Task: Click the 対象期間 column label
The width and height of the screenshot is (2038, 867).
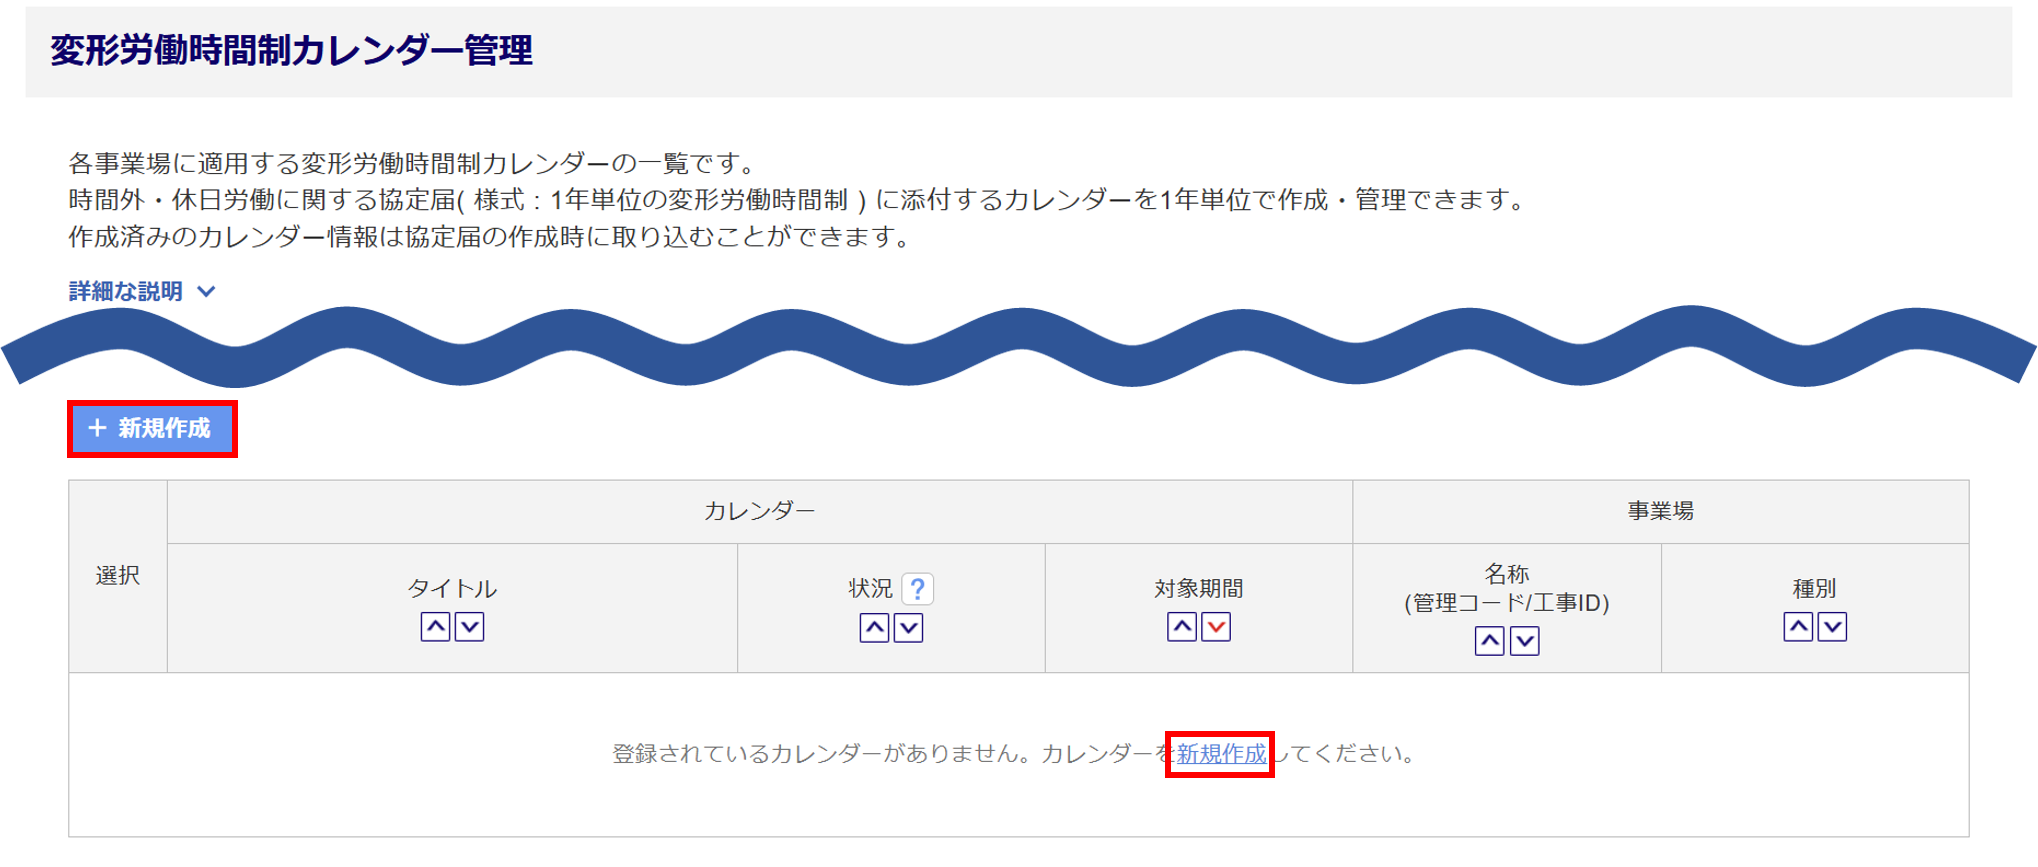Action: tap(1198, 589)
